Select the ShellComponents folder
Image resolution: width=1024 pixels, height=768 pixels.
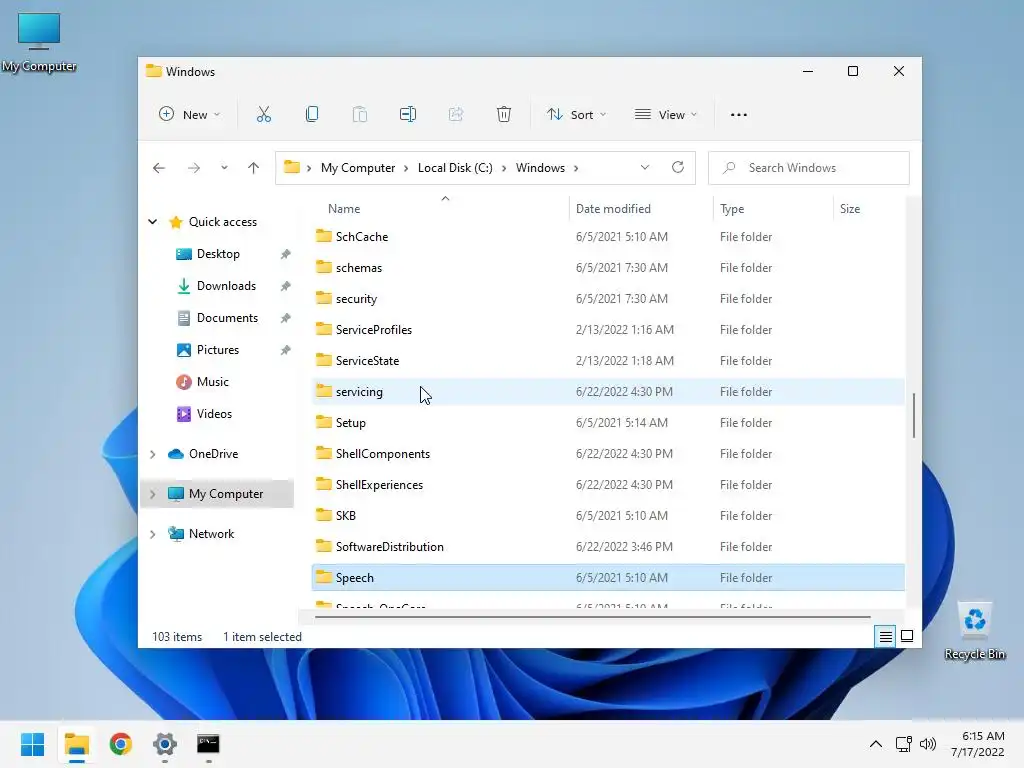pyautogui.click(x=608, y=453)
